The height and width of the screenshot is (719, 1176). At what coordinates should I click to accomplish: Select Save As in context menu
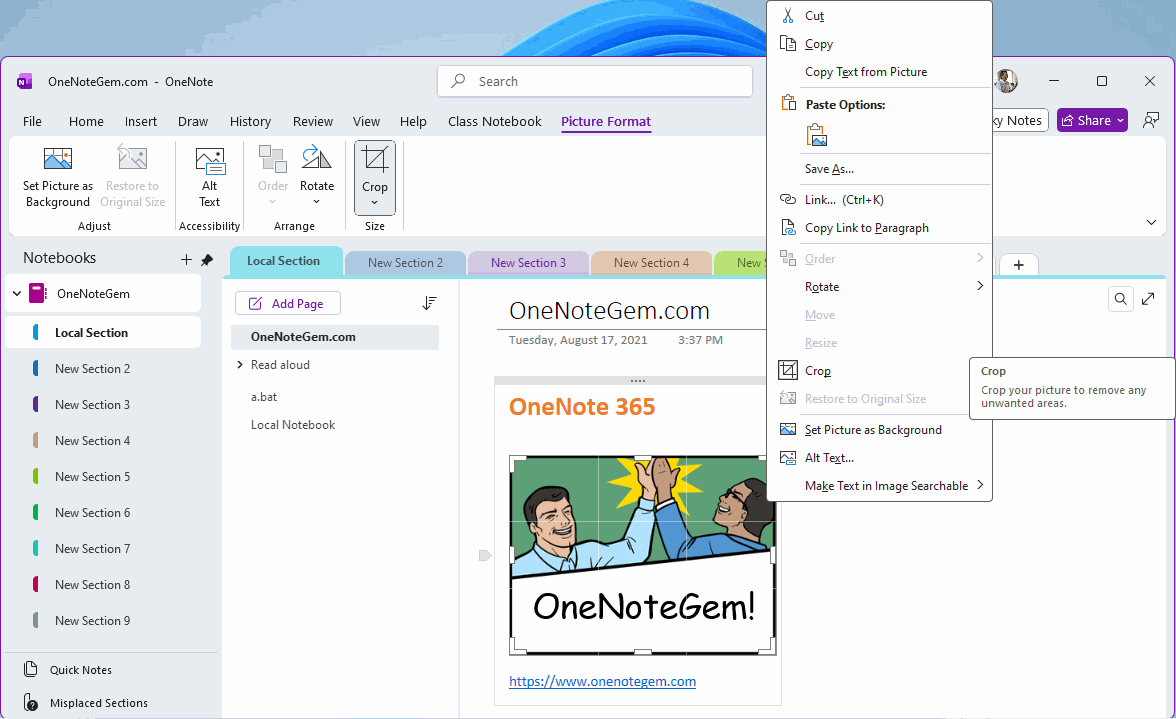pos(829,169)
